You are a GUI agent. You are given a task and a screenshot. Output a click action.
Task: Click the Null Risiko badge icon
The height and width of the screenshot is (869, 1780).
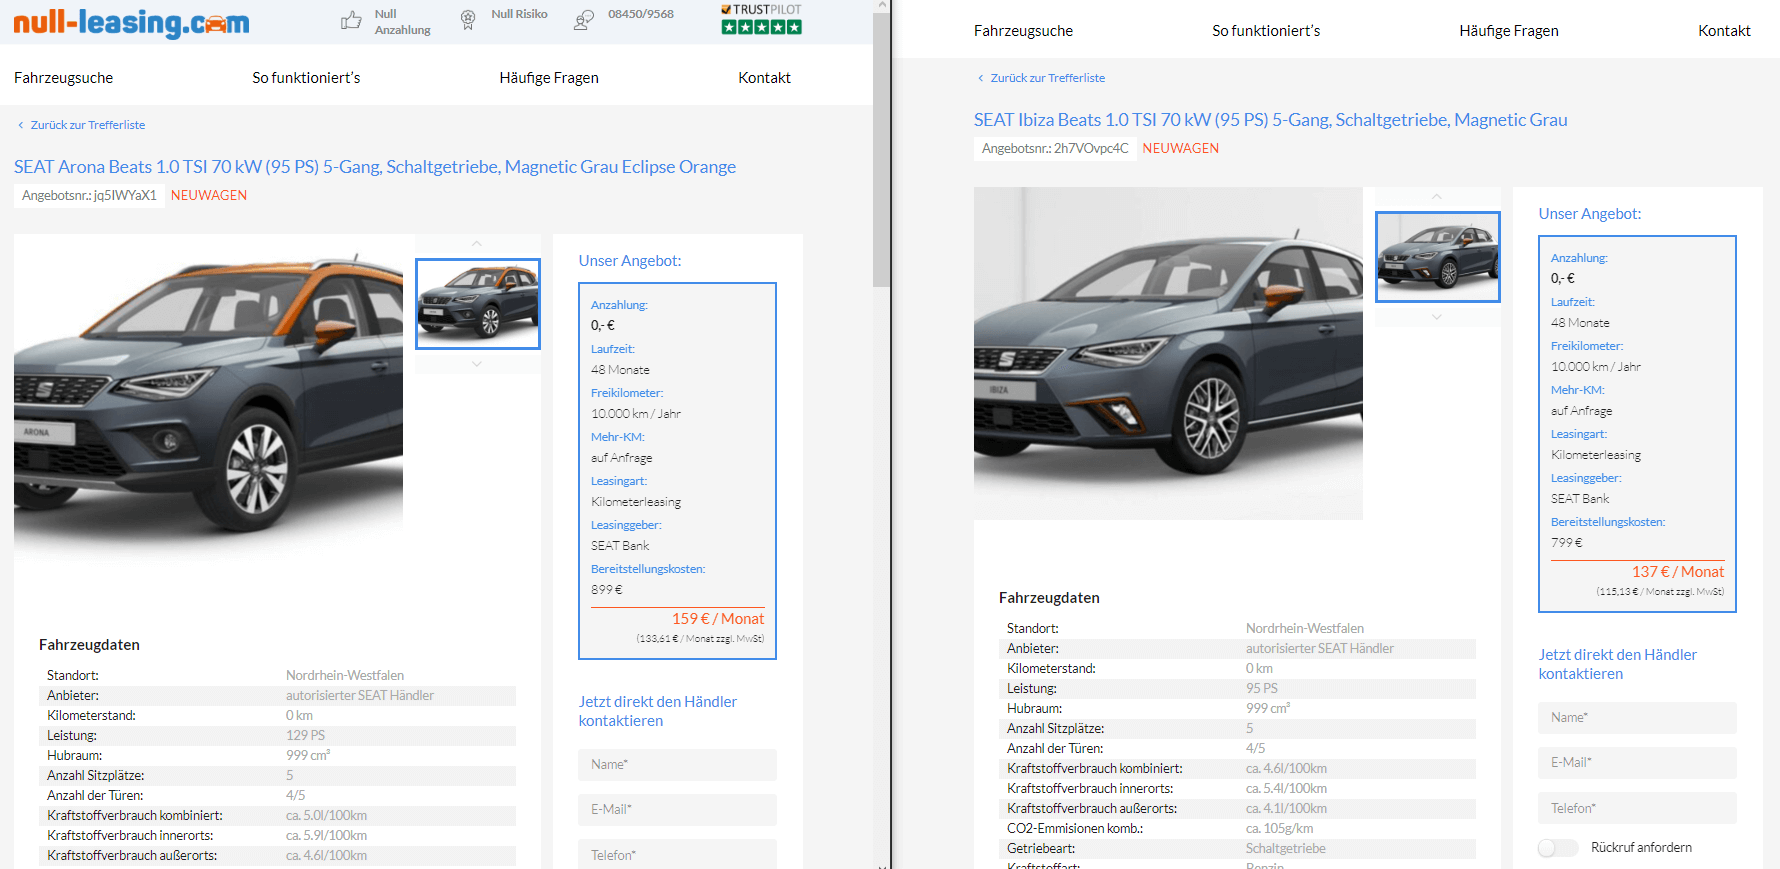click(468, 20)
